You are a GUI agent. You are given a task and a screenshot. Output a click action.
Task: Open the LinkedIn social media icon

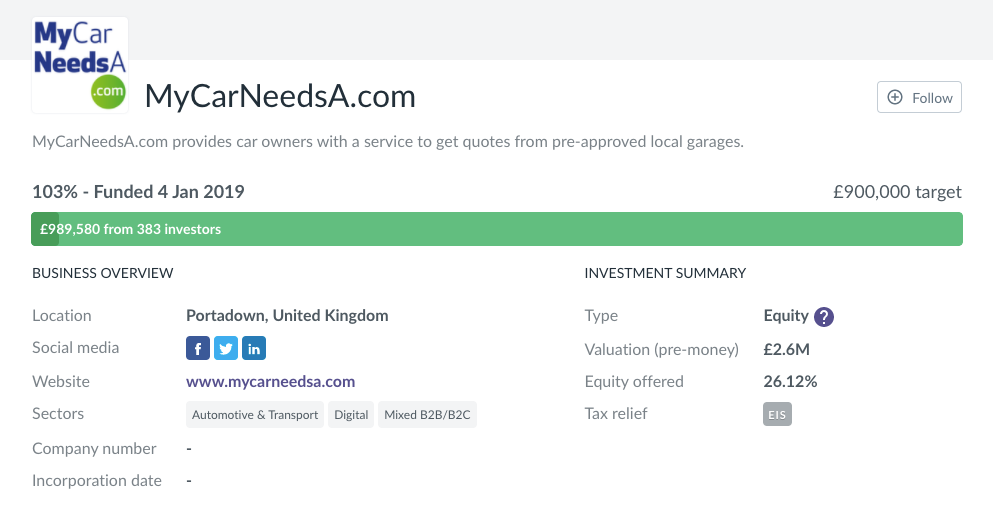click(254, 348)
